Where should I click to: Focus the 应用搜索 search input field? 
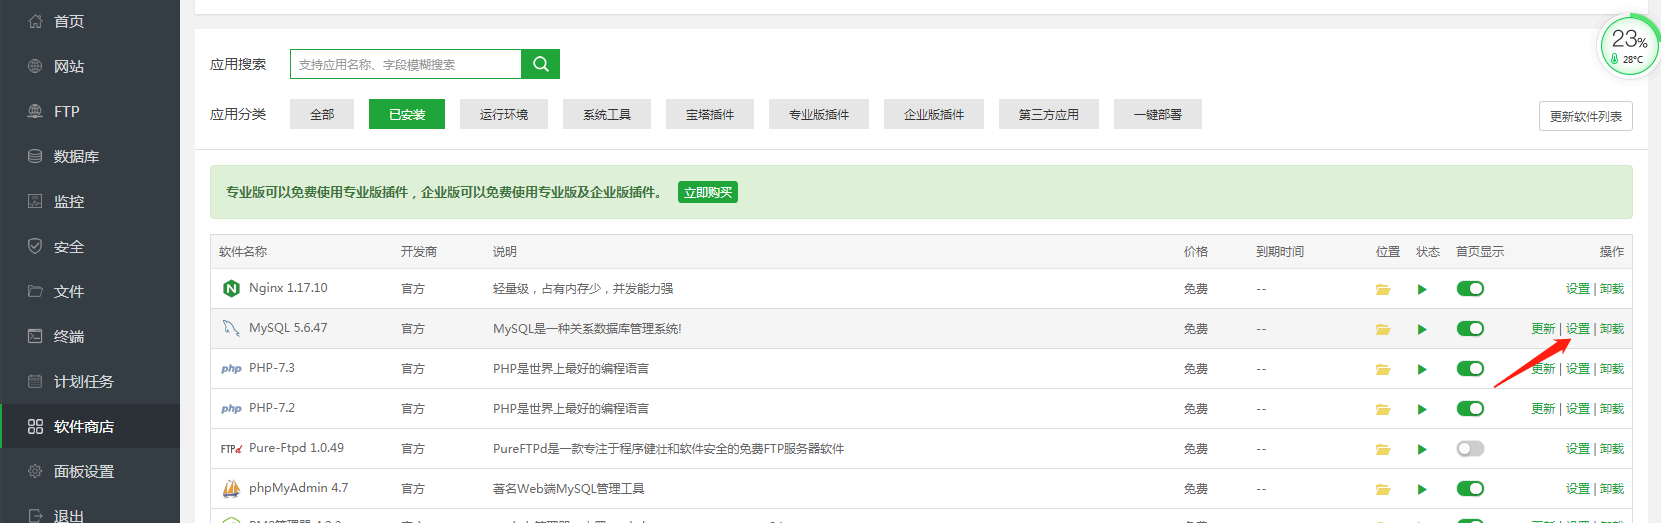click(x=405, y=64)
